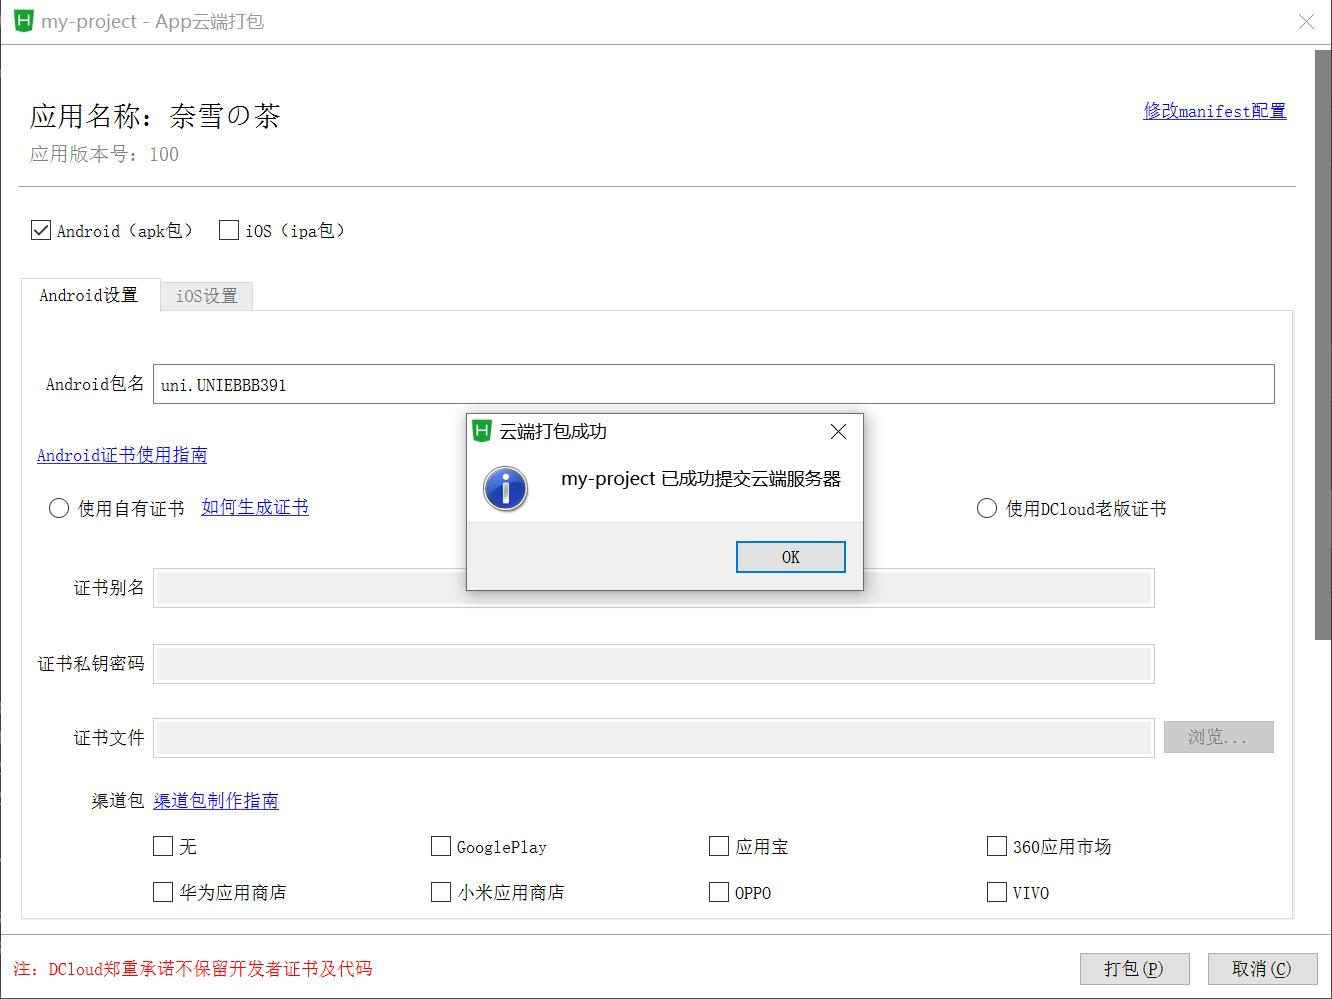Viewport: 1332px width, 999px height.
Task: Click the info icon in success dialog
Action: [506, 489]
